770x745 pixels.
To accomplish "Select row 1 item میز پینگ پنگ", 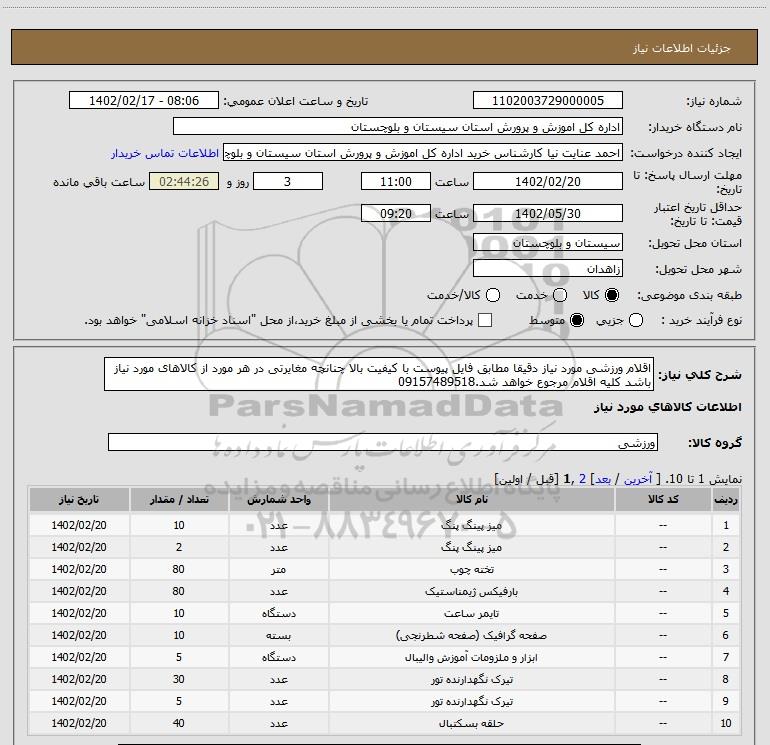I will [x=471, y=525].
